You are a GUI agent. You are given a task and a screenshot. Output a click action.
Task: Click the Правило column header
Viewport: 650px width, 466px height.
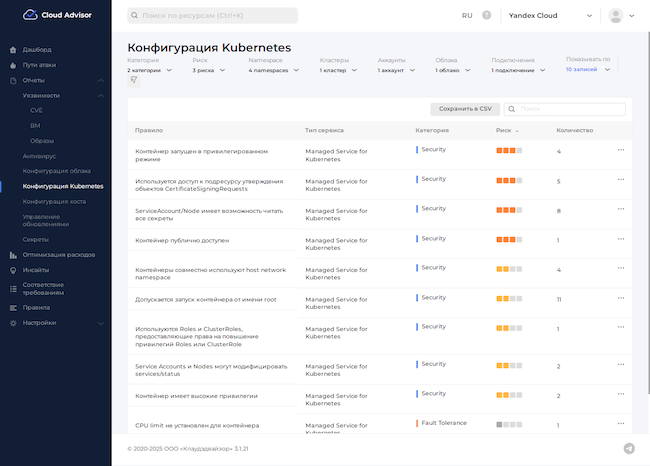click(149, 130)
